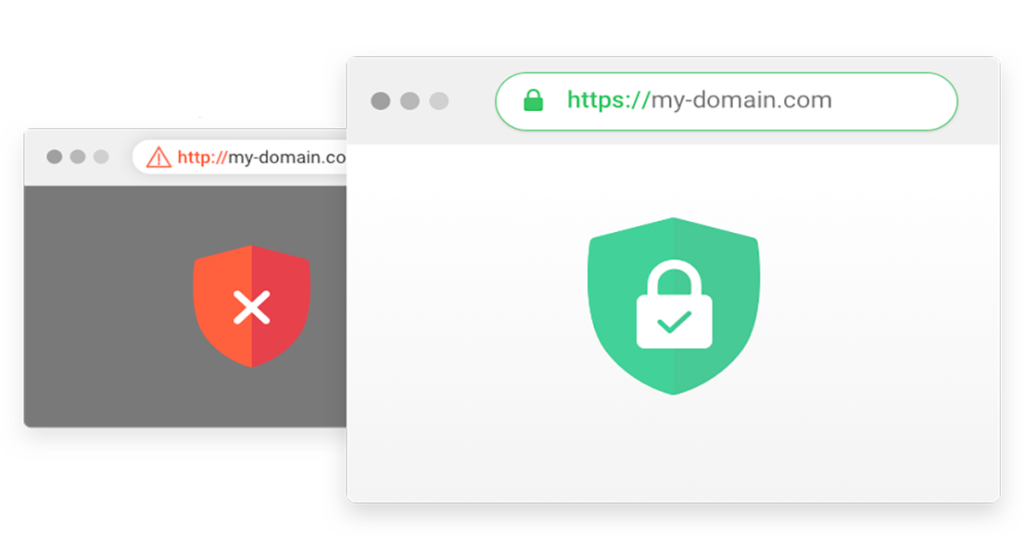The width and height of the screenshot is (1024, 536).
Task: Click the orange left half of the red shield
Action: click(222, 306)
